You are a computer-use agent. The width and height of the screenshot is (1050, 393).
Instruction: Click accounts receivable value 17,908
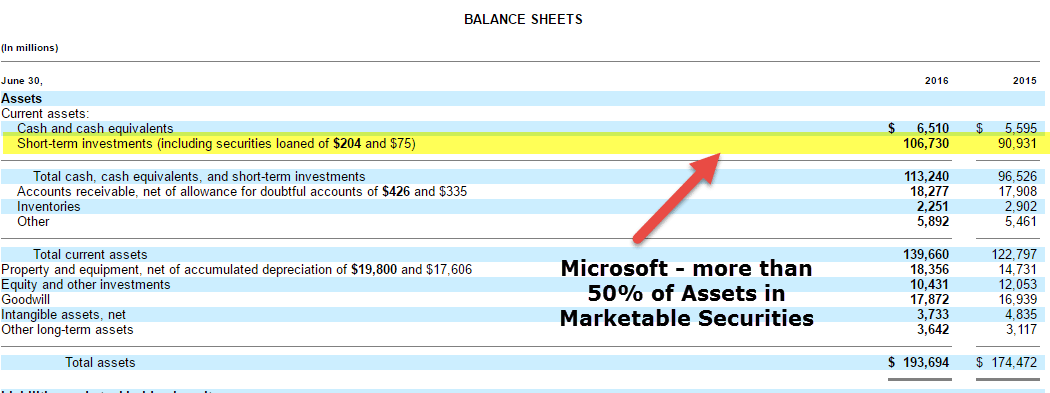pyautogui.click(x=1017, y=191)
